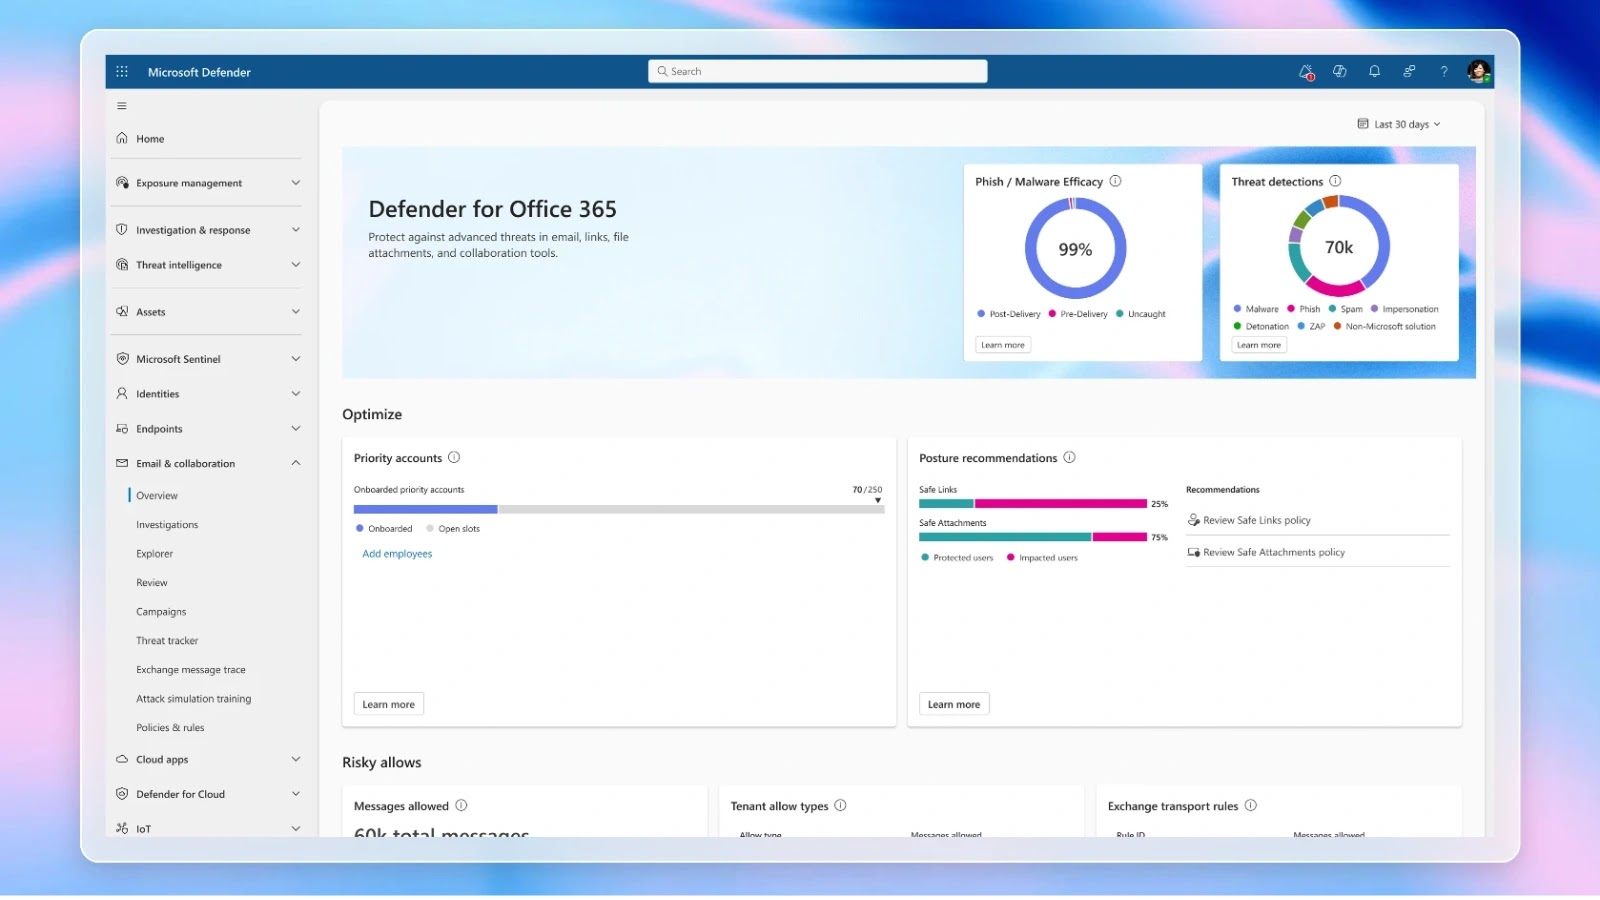
Task: Show info for Tenant allow types
Action: (x=840, y=806)
